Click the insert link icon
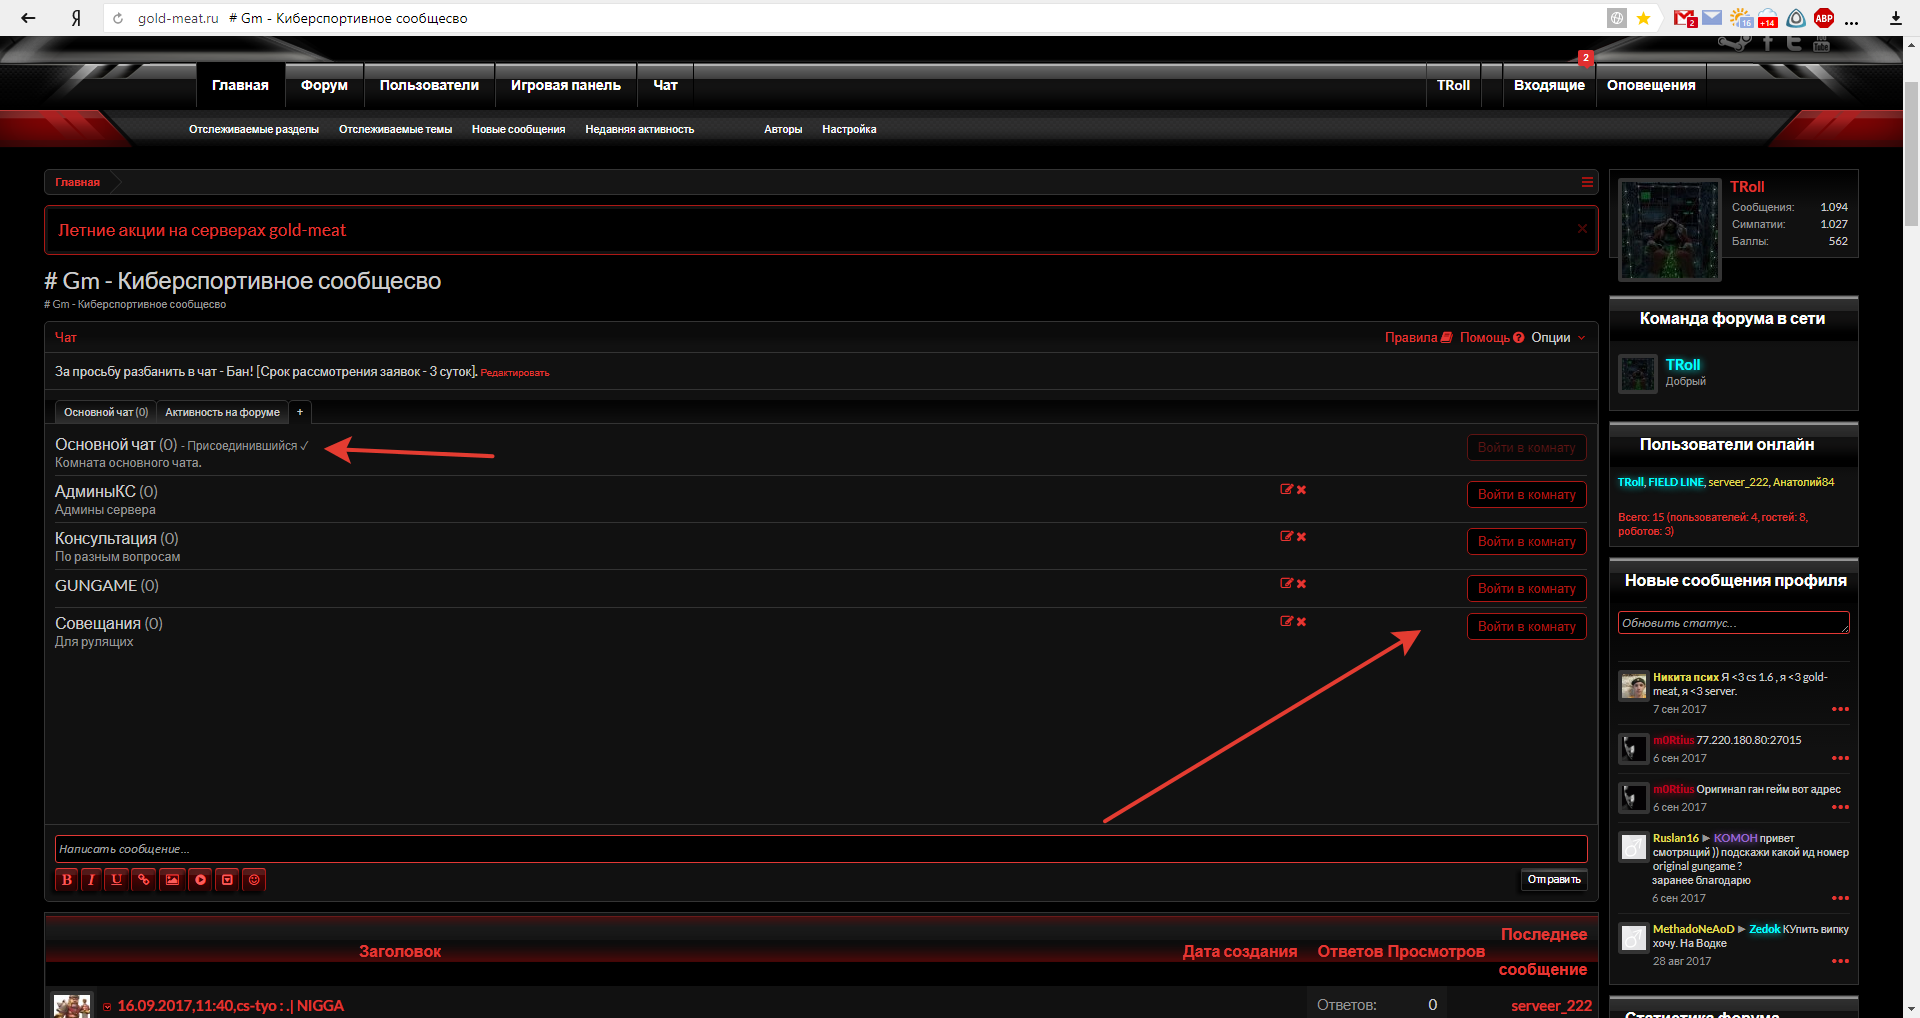 (144, 880)
